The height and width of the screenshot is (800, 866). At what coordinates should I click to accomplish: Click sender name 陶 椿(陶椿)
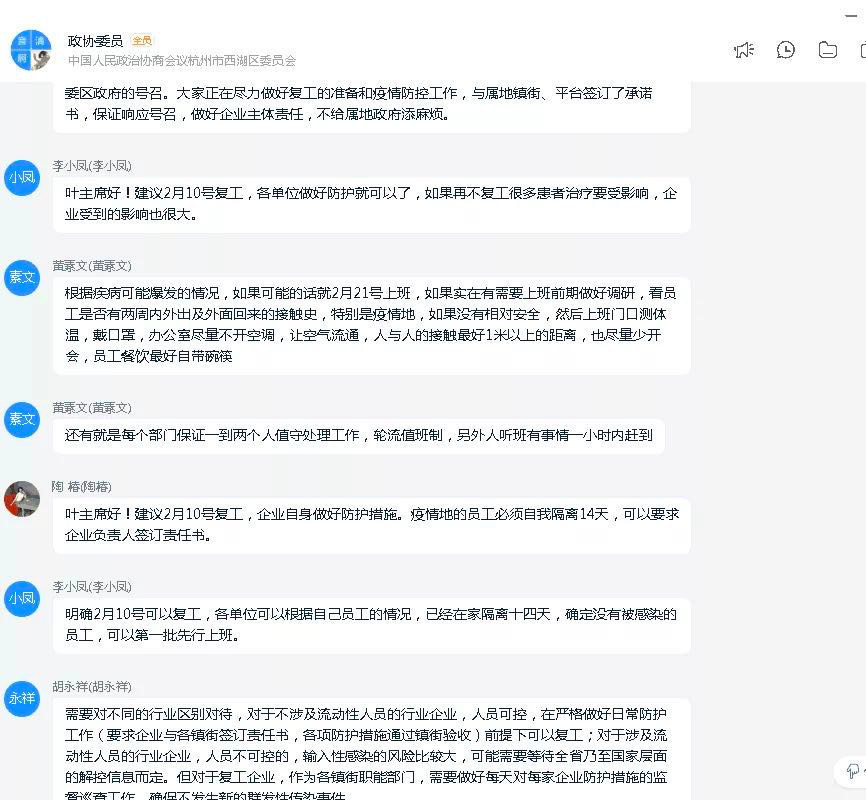coord(82,487)
